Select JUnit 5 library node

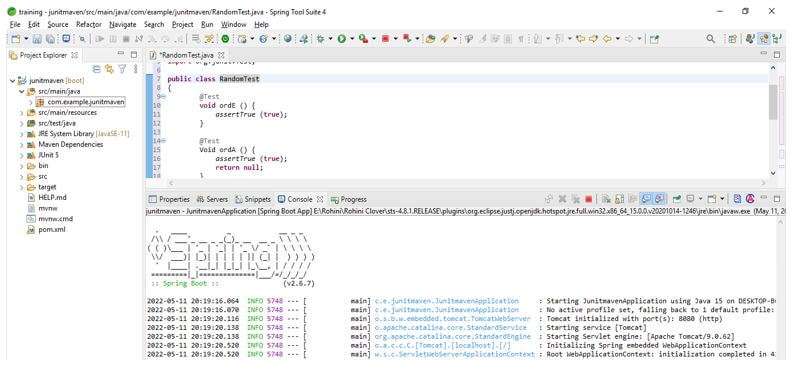[x=48, y=155]
